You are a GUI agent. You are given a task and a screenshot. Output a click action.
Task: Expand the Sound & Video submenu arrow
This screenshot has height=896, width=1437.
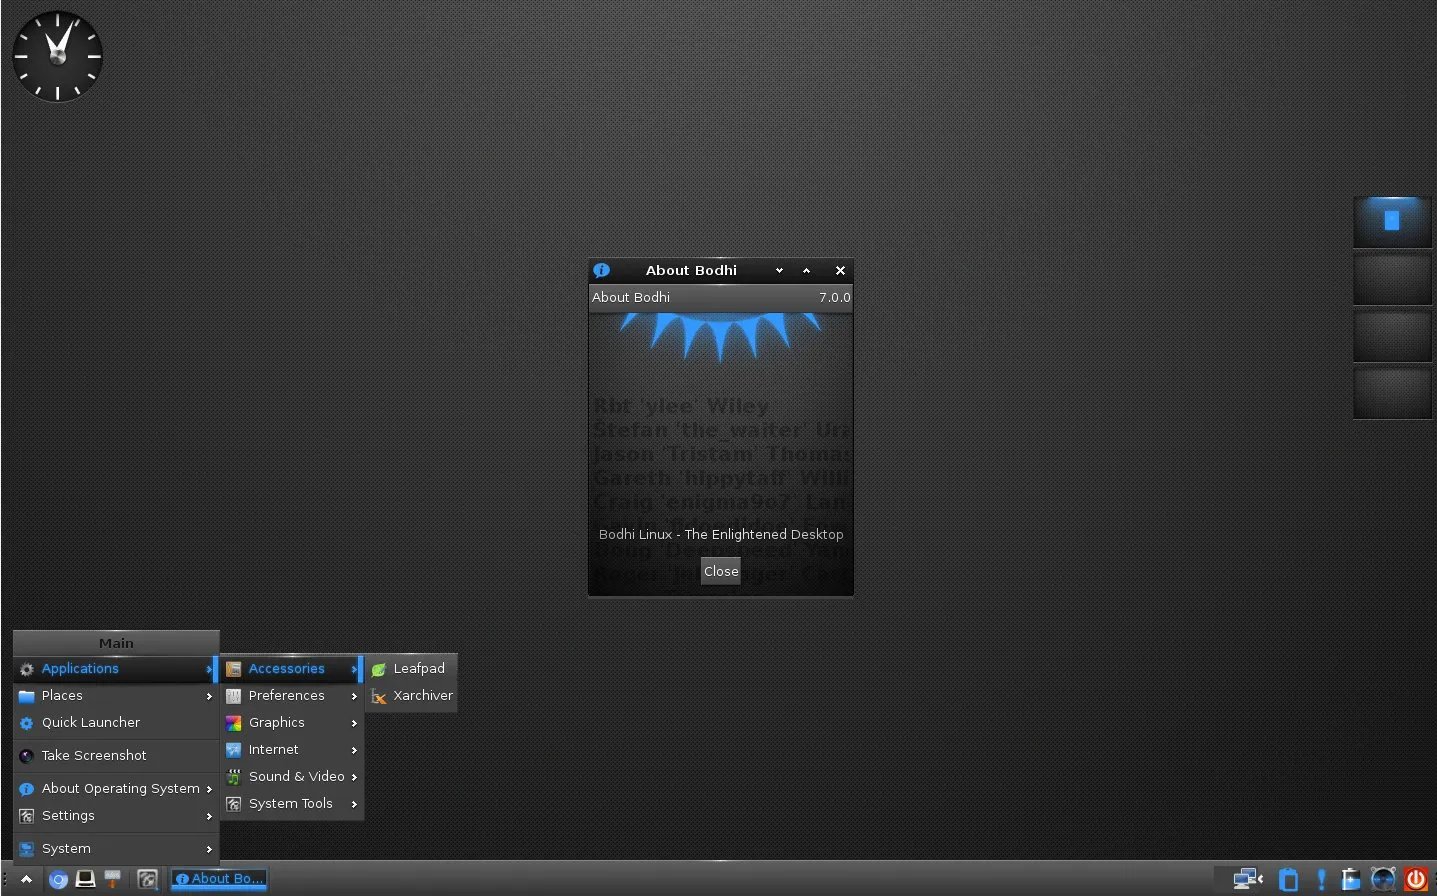(354, 777)
